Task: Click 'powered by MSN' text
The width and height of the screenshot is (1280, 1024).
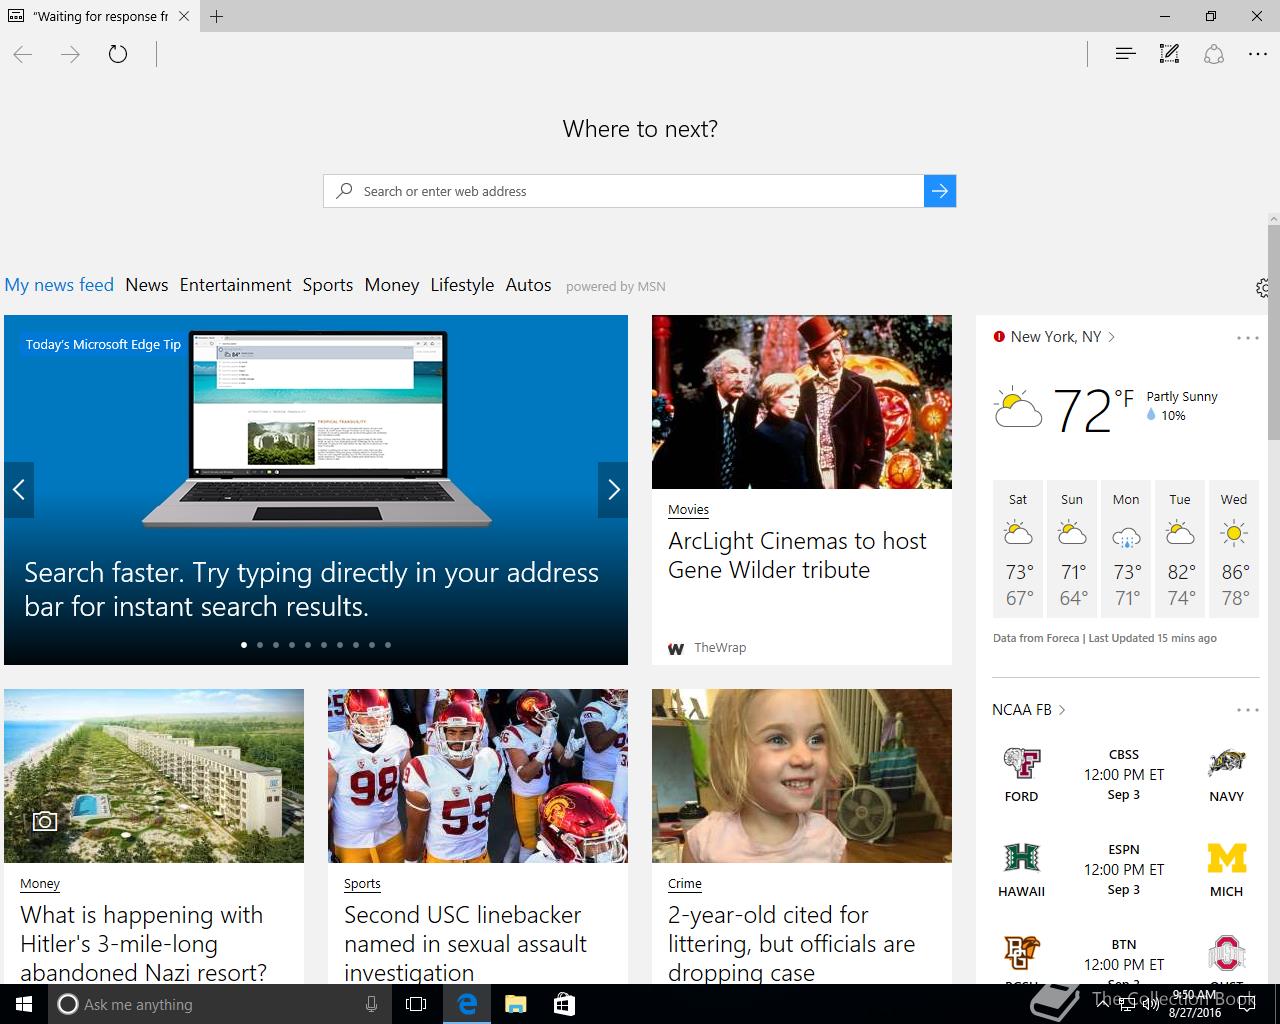Action: tap(616, 287)
